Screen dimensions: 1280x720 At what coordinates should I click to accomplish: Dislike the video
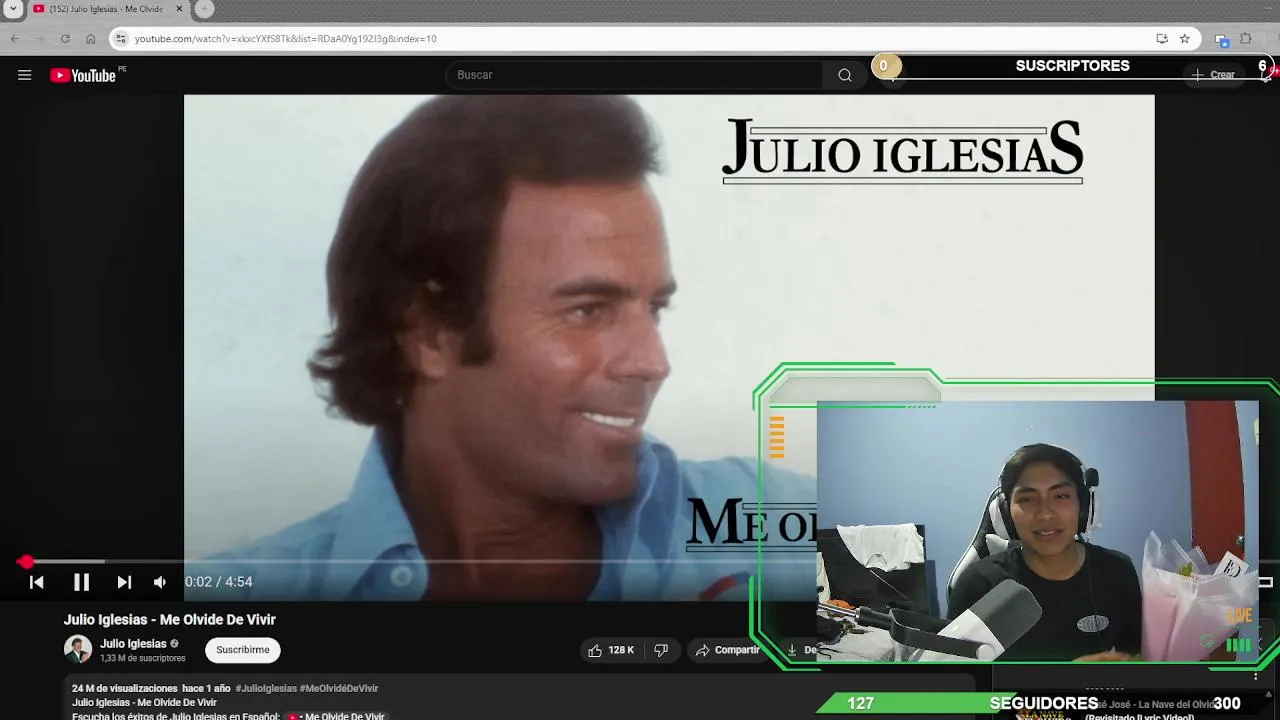(661, 650)
